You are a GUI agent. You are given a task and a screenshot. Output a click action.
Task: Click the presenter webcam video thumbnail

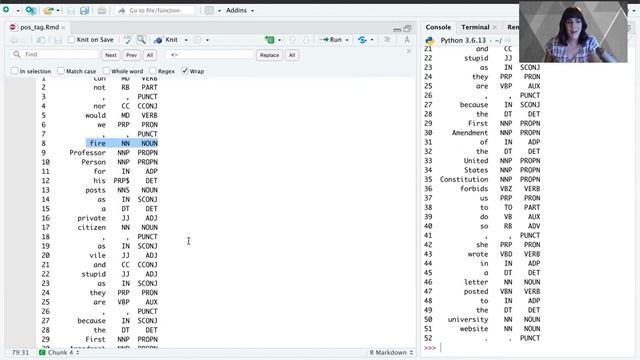[x=573, y=32]
